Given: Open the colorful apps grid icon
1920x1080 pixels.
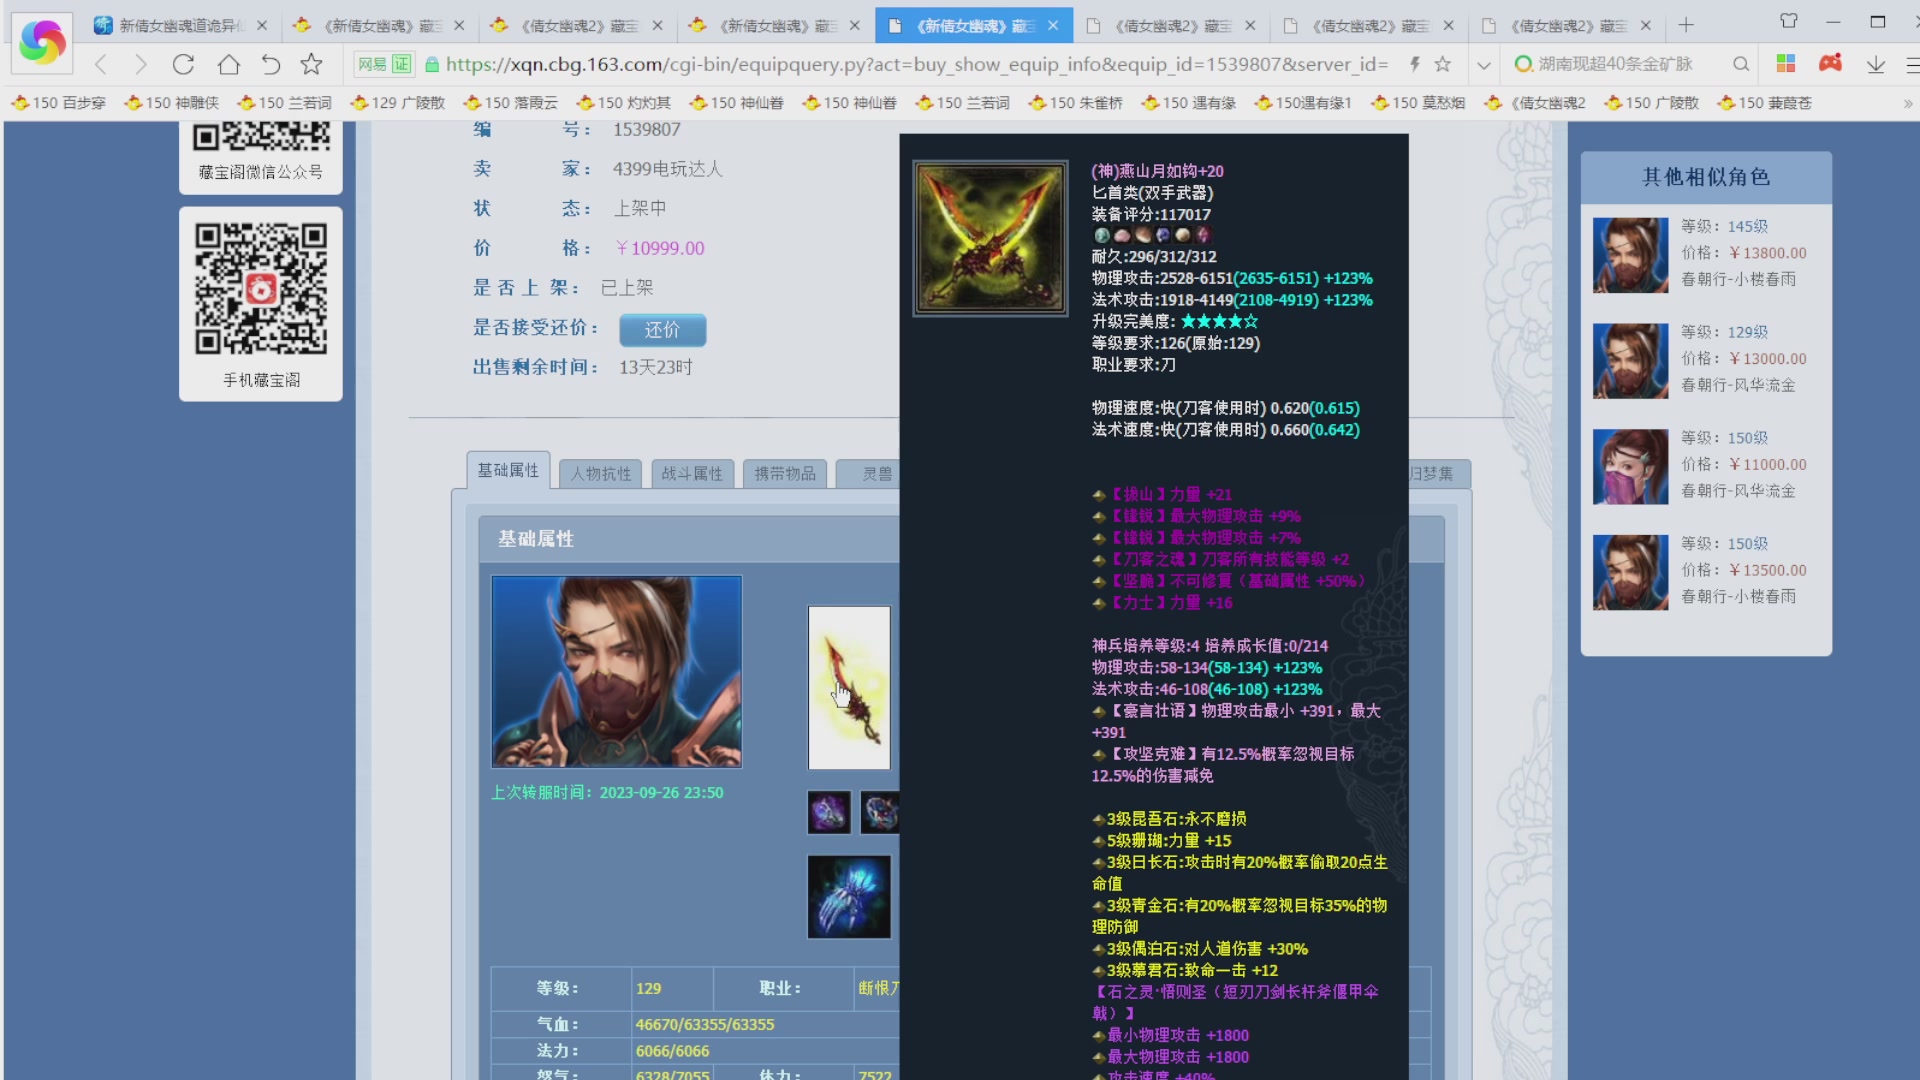Looking at the screenshot, I should [1785, 64].
